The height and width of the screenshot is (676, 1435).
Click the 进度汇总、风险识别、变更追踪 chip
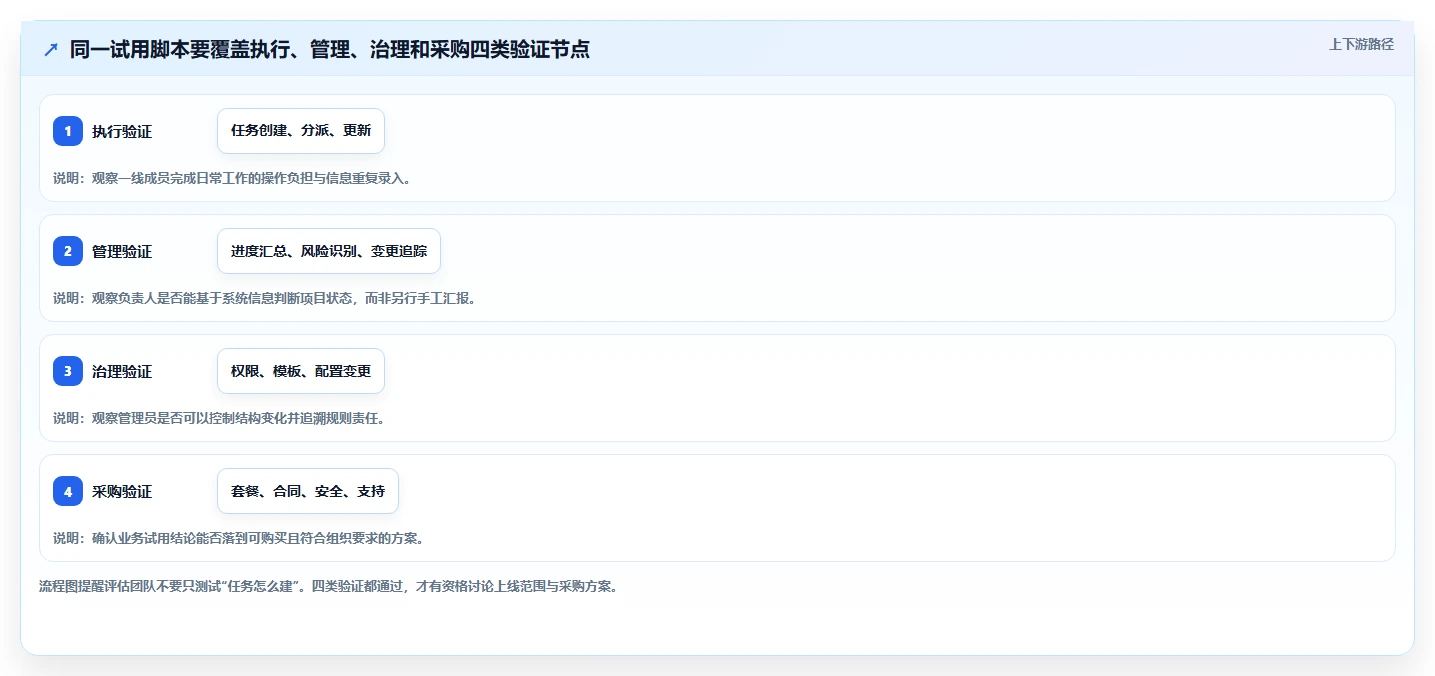(x=329, y=251)
